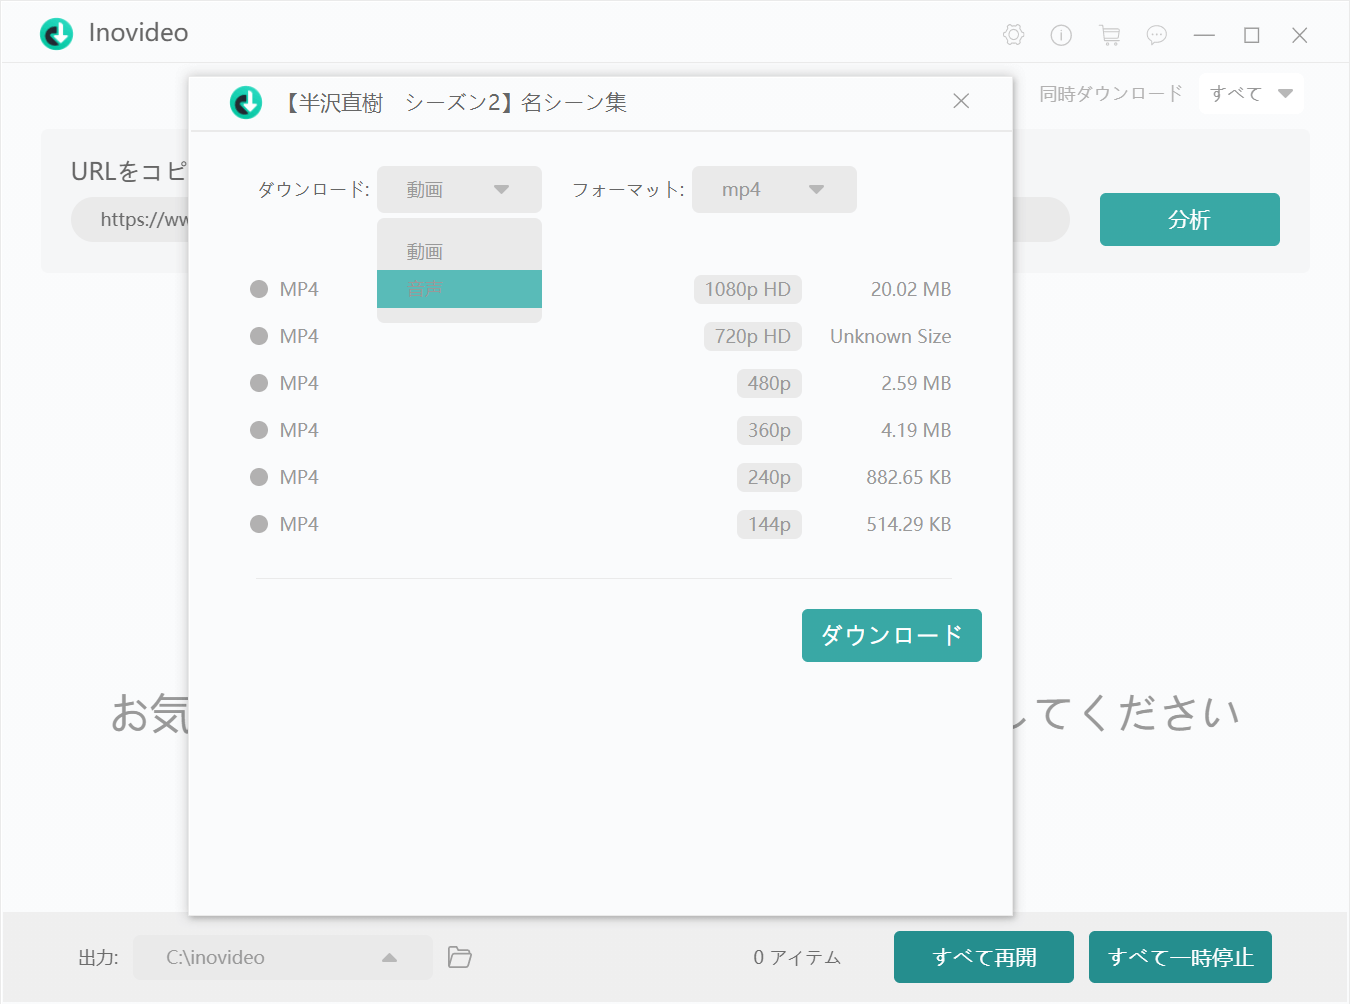Select the MP4 720p HD radio button

tap(259, 336)
